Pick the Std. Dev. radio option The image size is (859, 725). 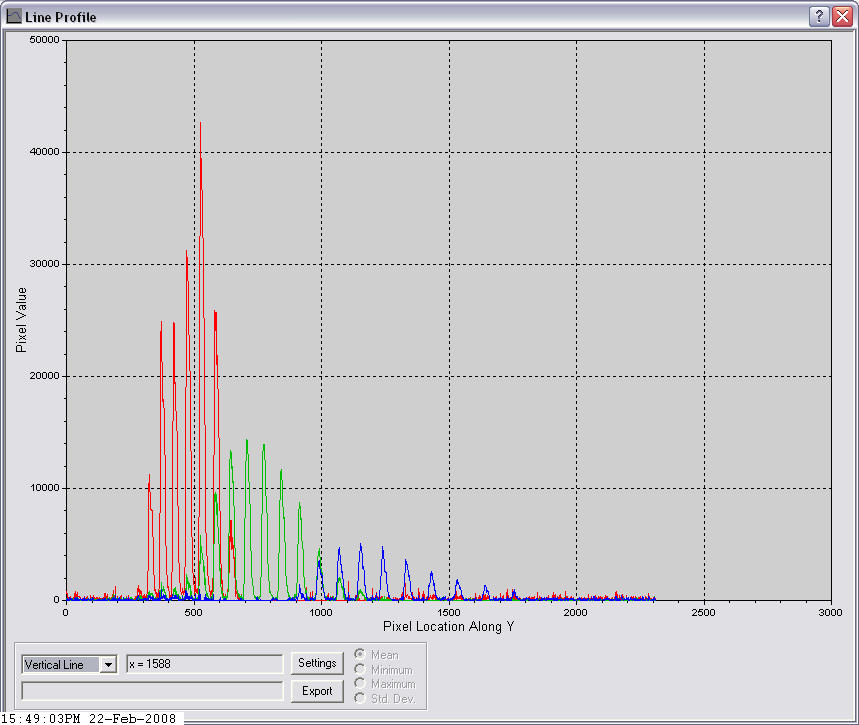[360, 698]
